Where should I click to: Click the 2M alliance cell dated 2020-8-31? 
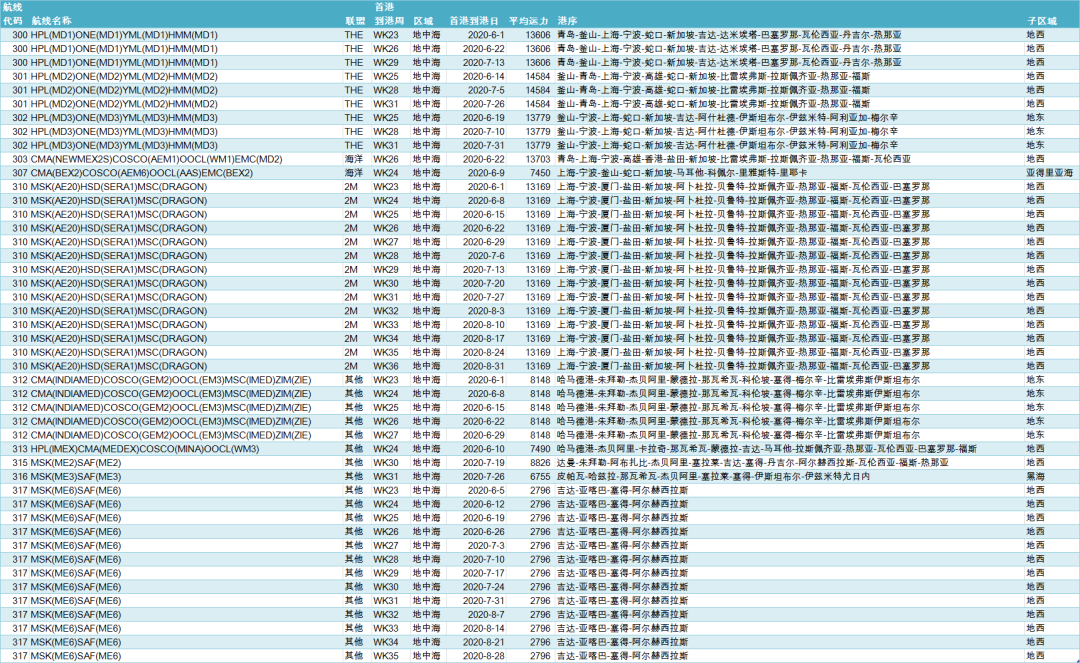[351, 366]
